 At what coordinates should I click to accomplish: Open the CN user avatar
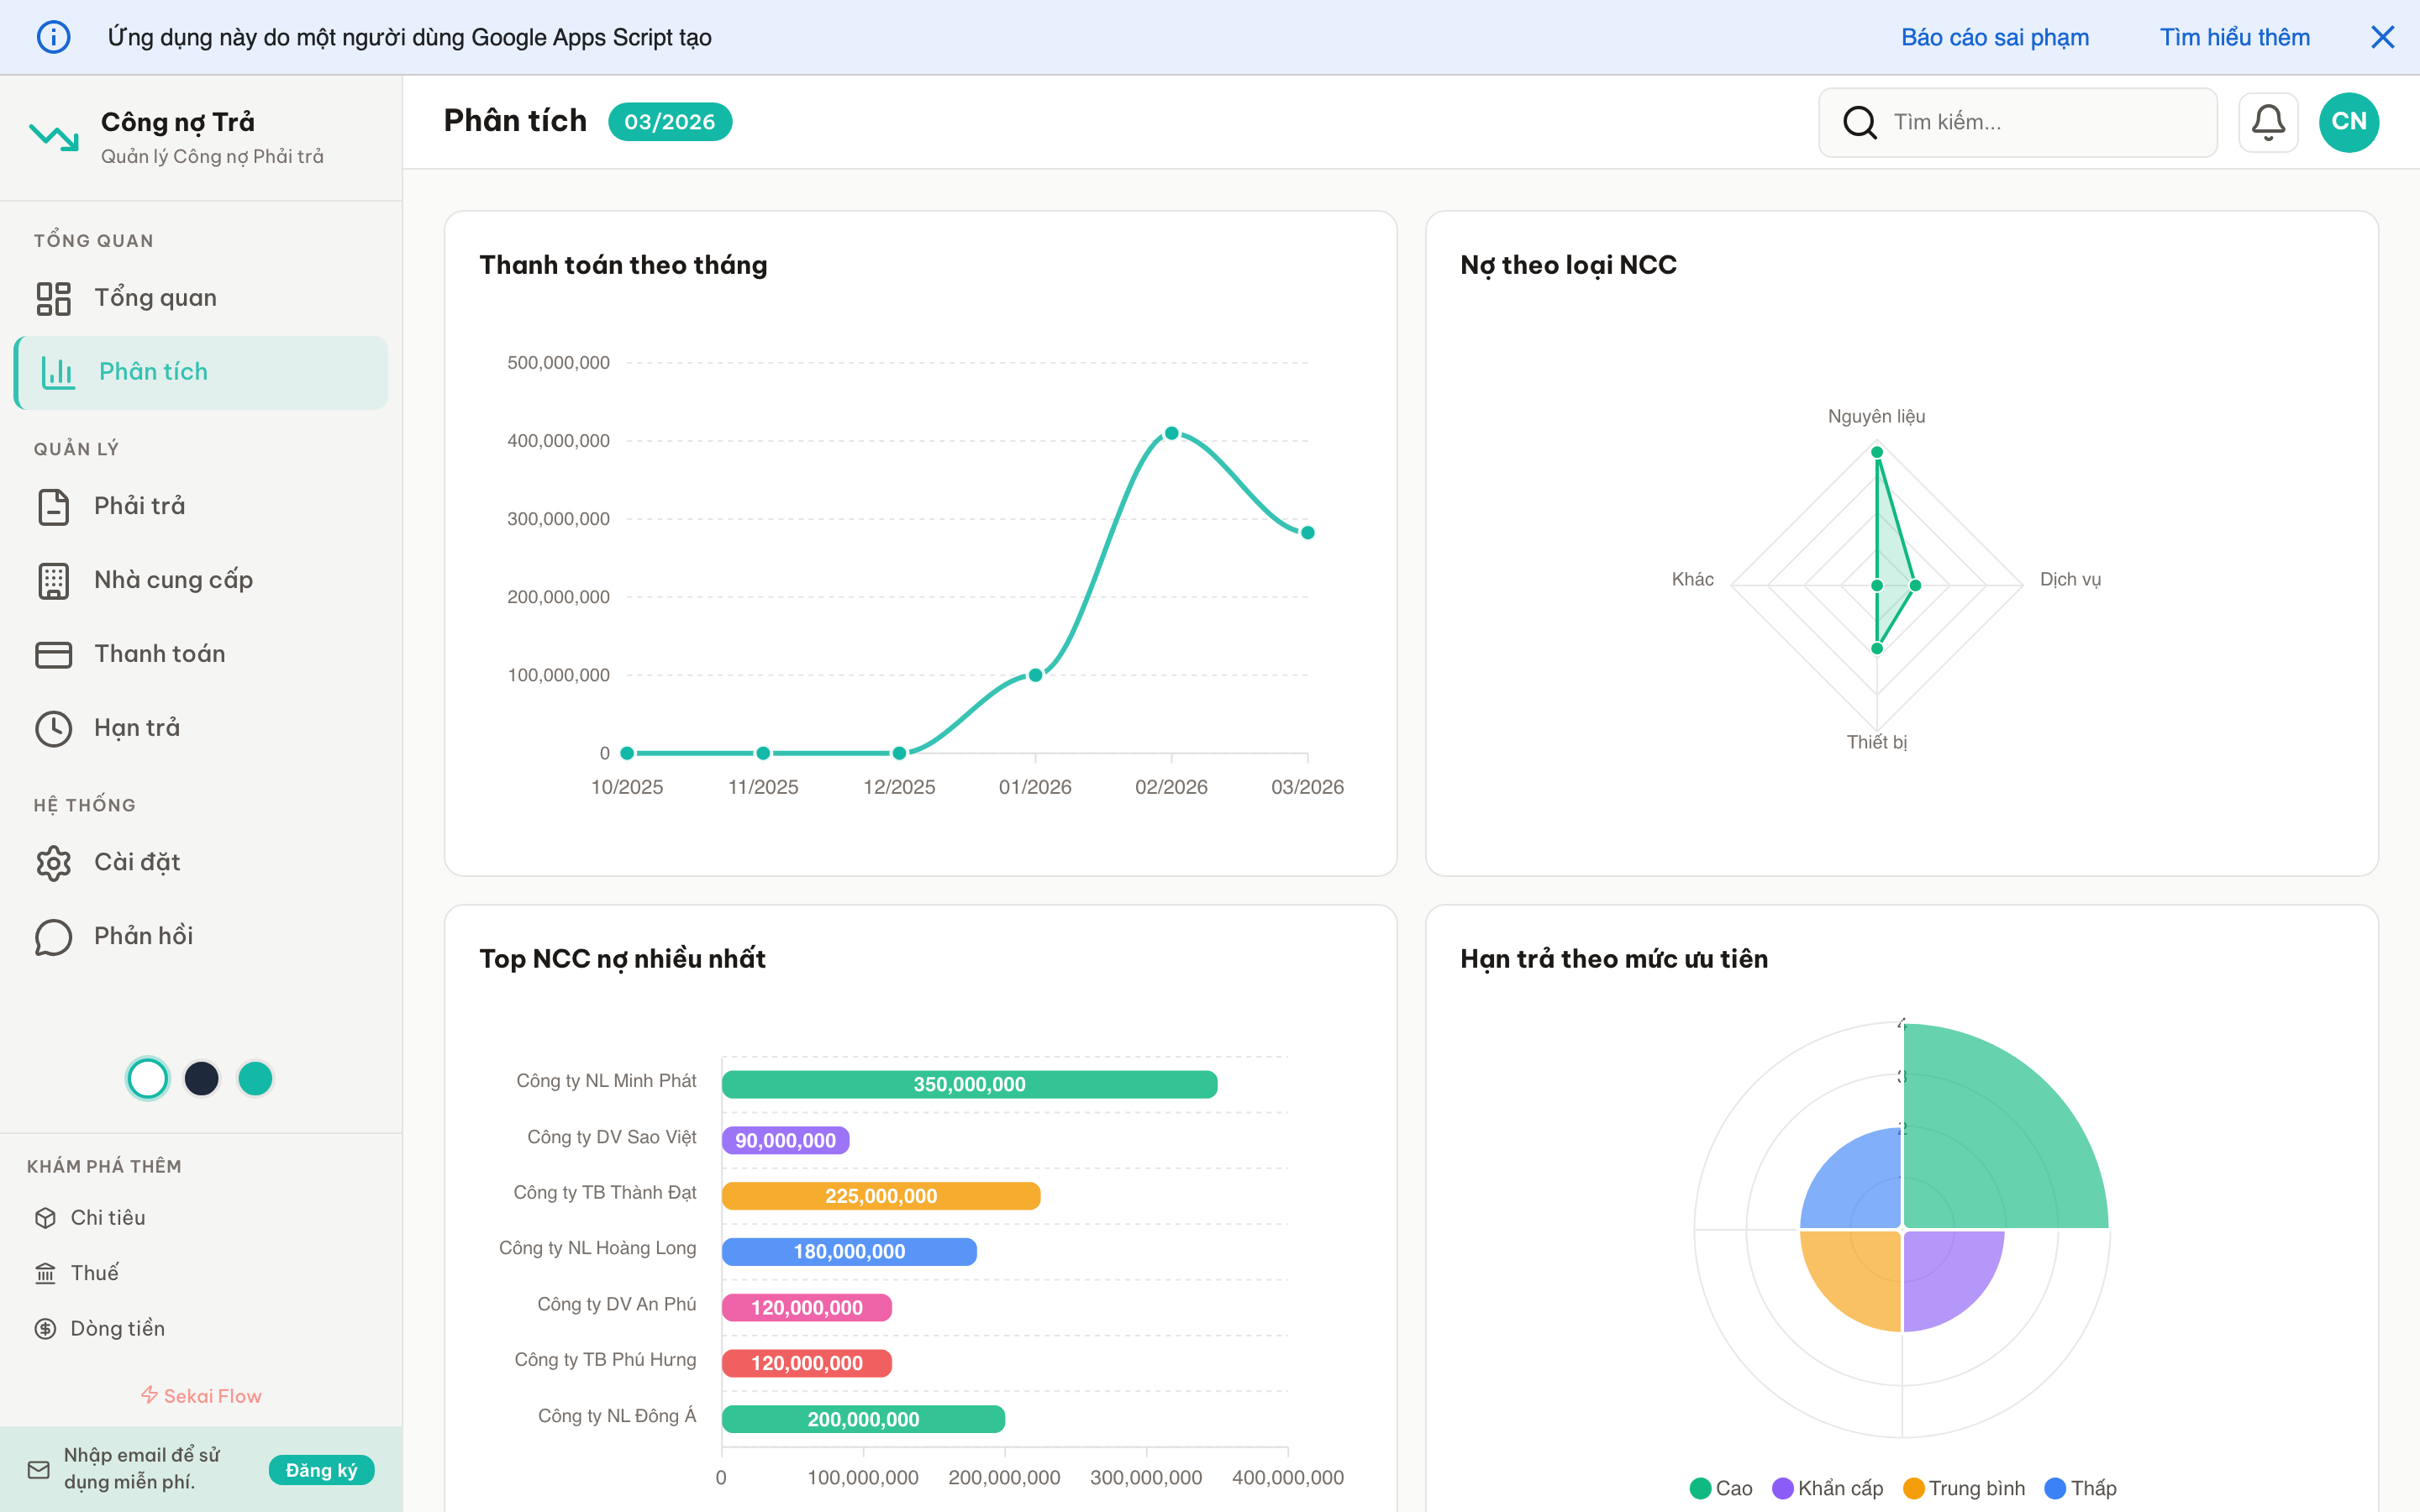[2348, 122]
